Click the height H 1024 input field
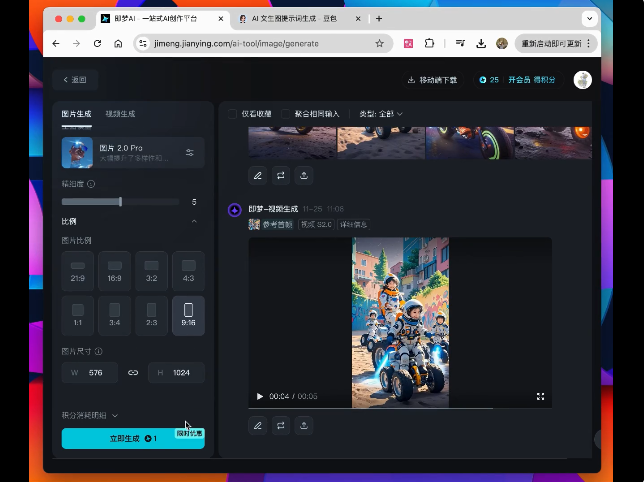Viewport: 644px width, 482px height. click(176, 373)
